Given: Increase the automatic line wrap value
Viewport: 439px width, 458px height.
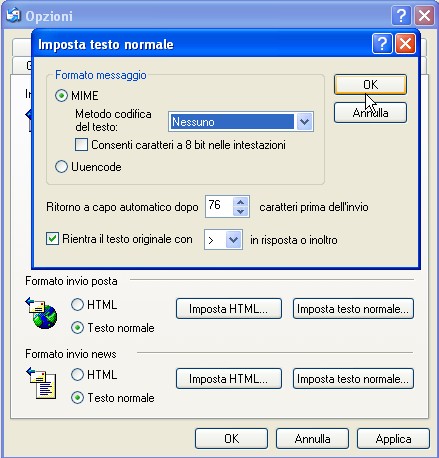Looking at the screenshot, I should pos(241,202).
